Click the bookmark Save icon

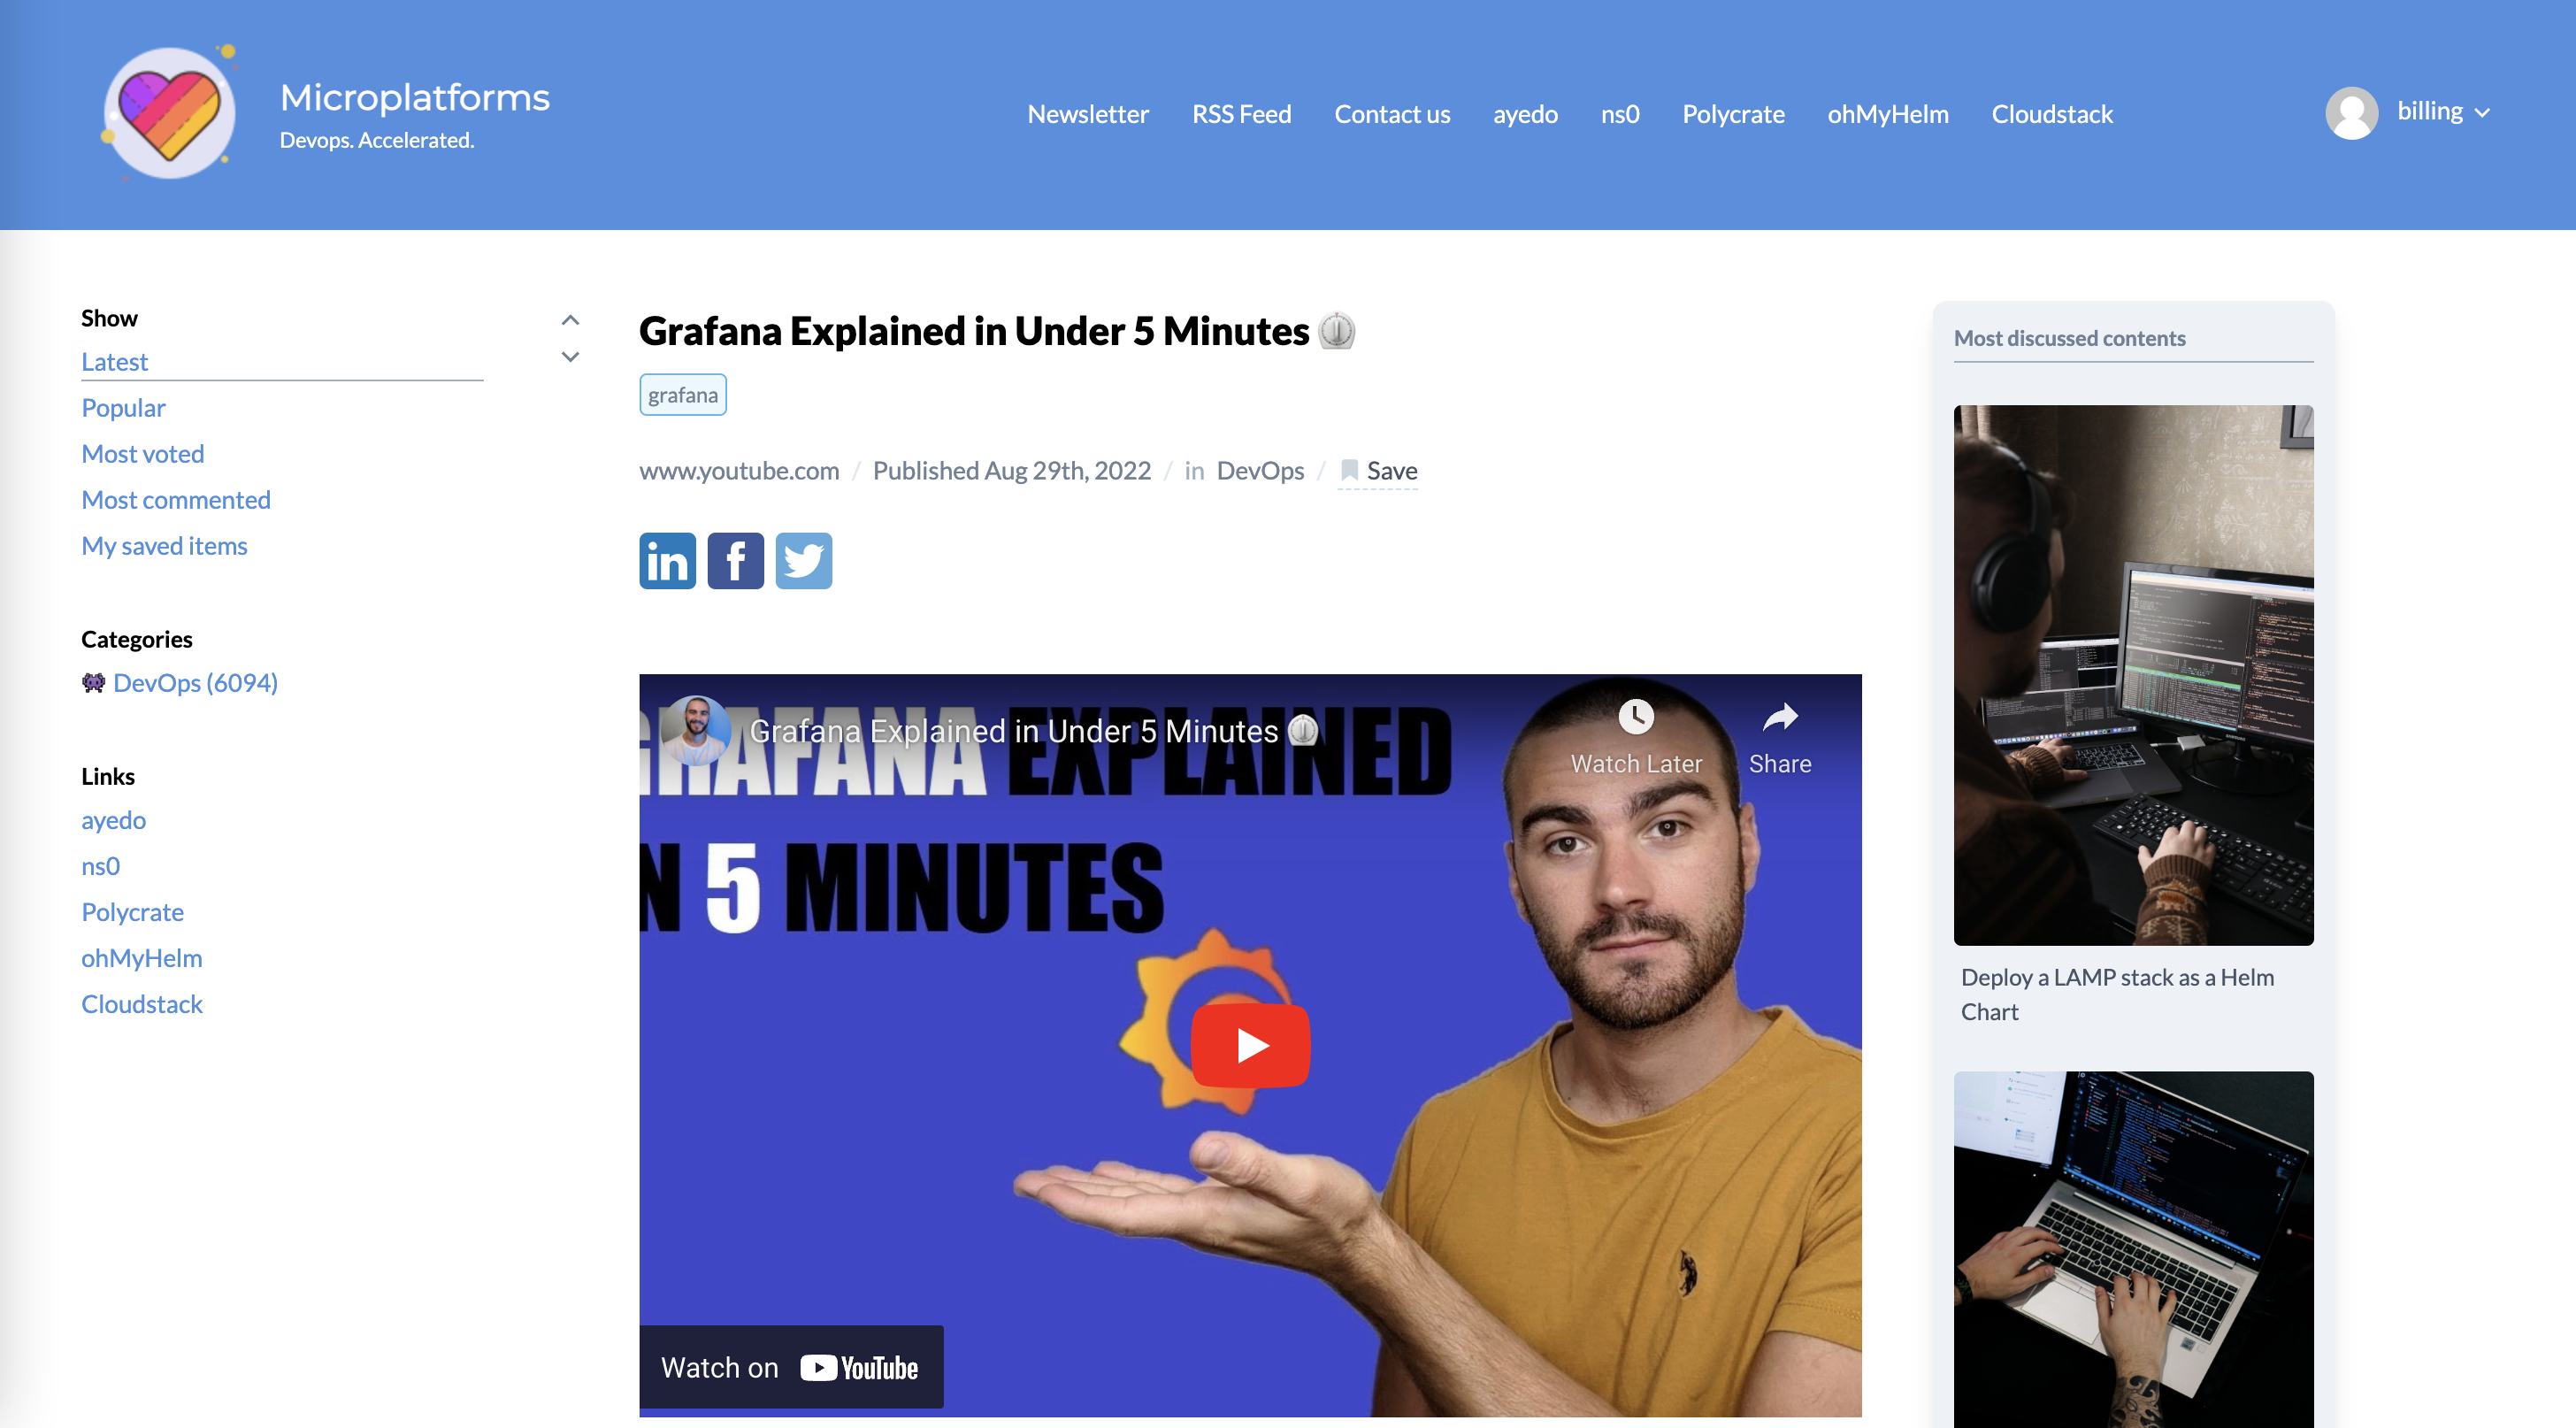1349,470
